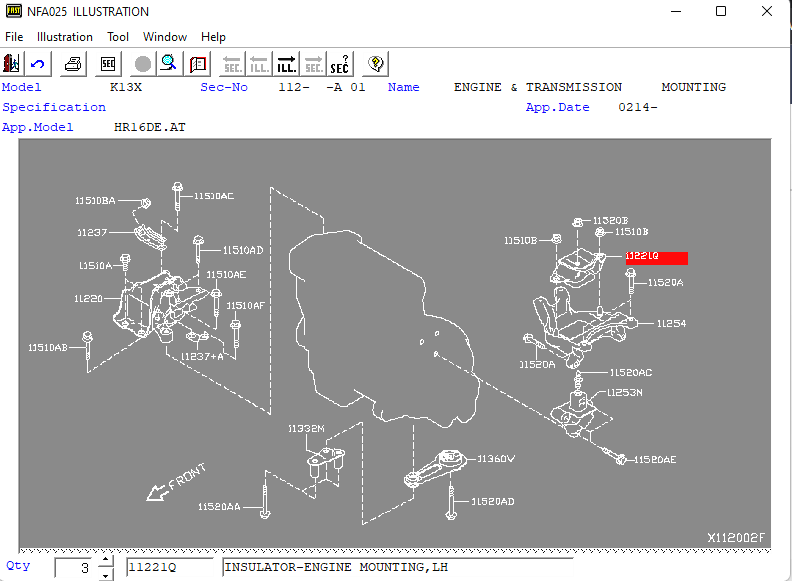Image resolution: width=792 pixels, height=581 pixels.
Task: Click the NFA025 application title icon
Action: pyautogui.click(x=14, y=11)
